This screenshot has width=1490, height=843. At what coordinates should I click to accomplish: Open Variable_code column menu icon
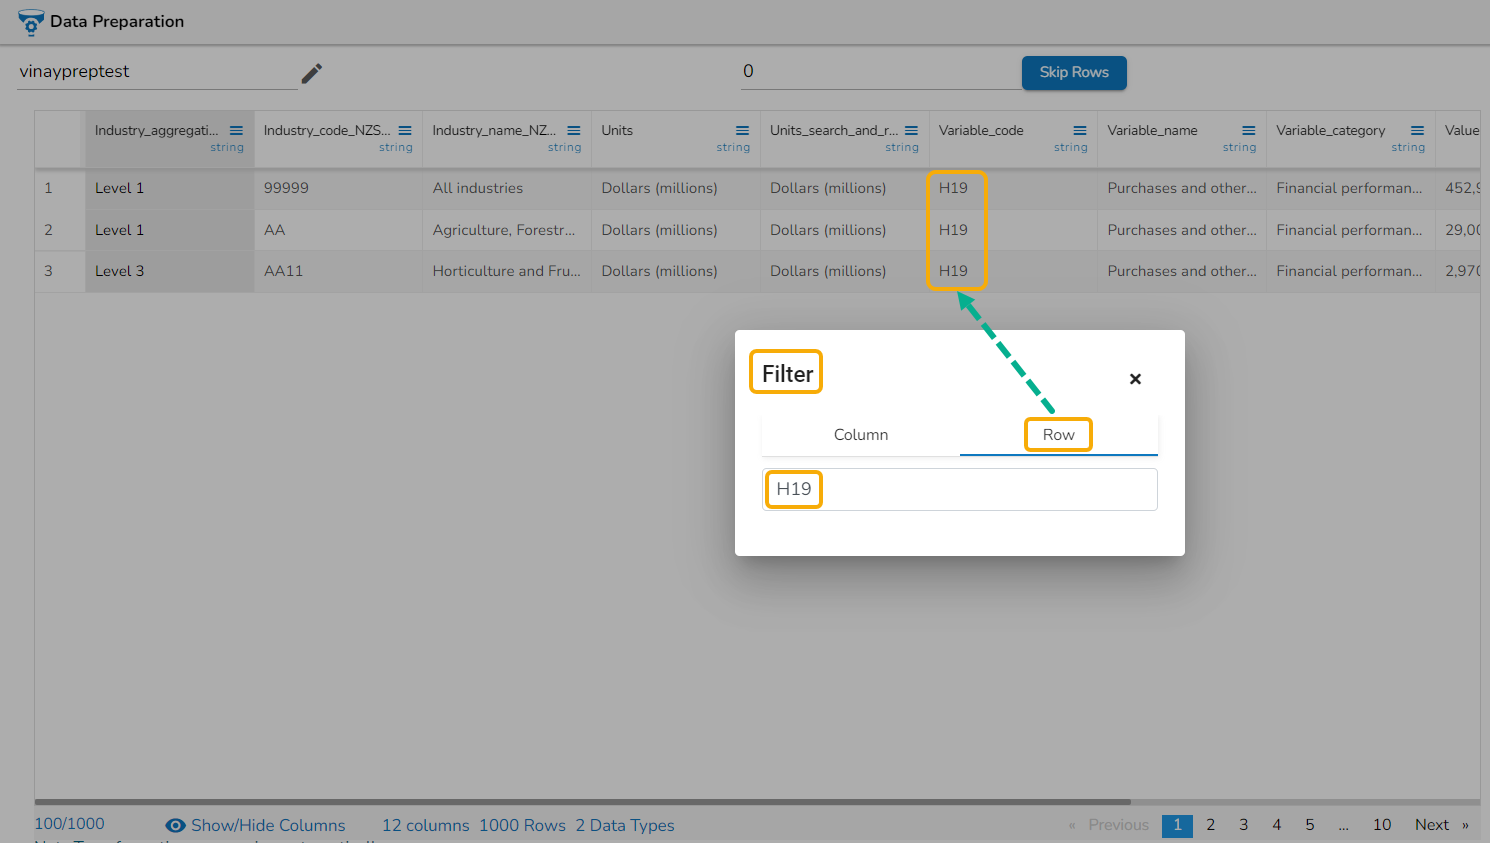tap(1080, 131)
